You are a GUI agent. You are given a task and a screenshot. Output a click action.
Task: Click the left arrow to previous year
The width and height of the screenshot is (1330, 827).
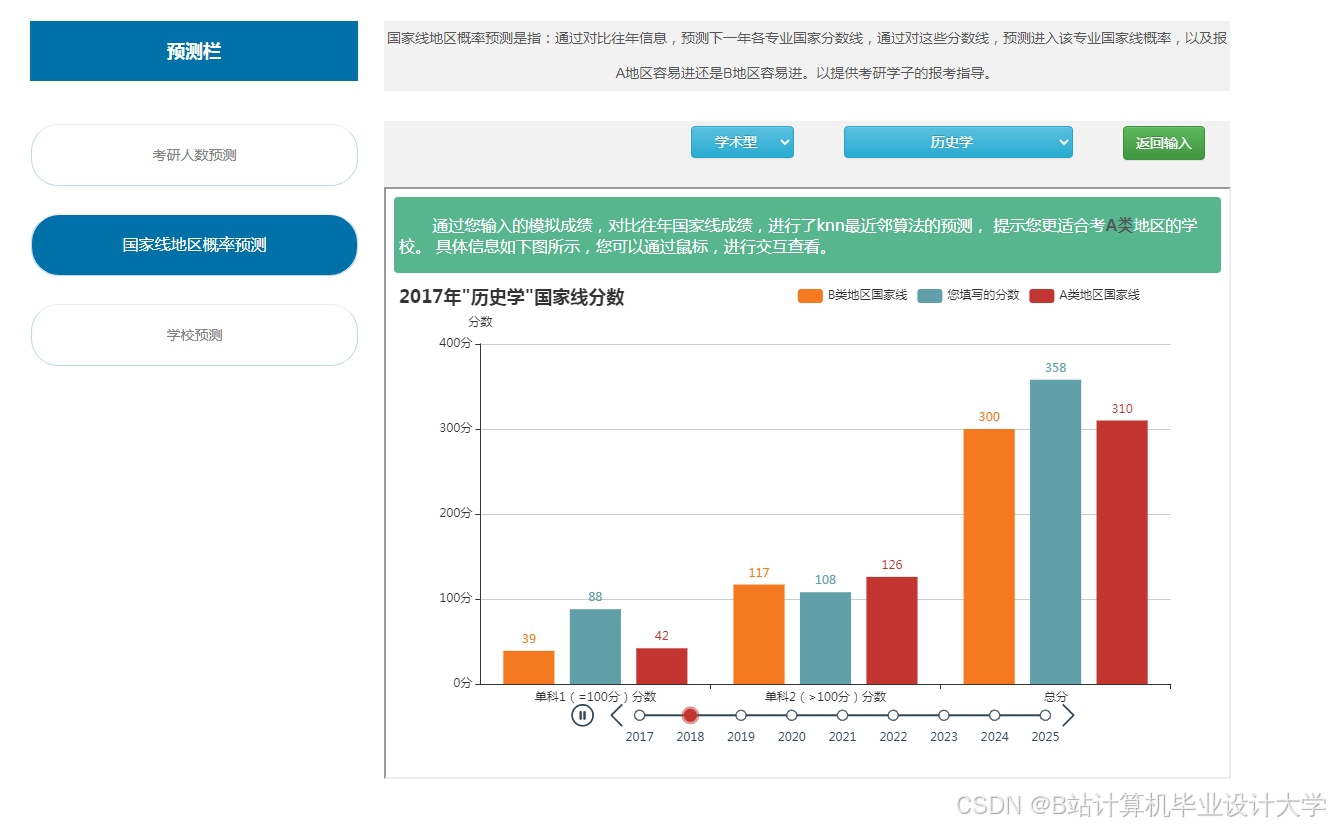tap(616, 715)
